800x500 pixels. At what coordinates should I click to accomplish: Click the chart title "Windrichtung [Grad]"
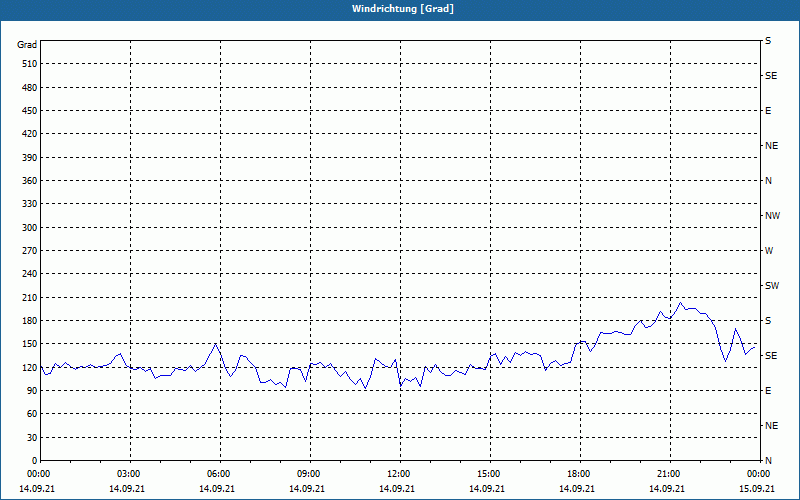[x=403, y=9]
